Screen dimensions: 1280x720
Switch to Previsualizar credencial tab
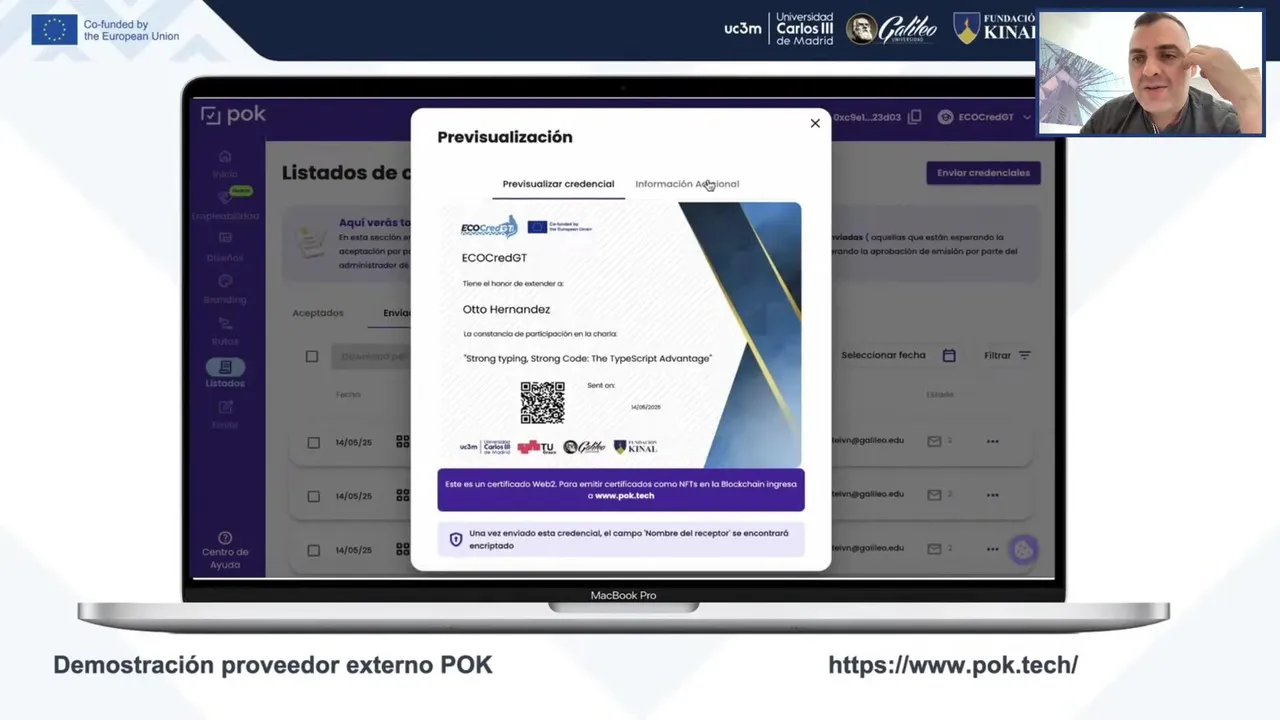click(558, 184)
